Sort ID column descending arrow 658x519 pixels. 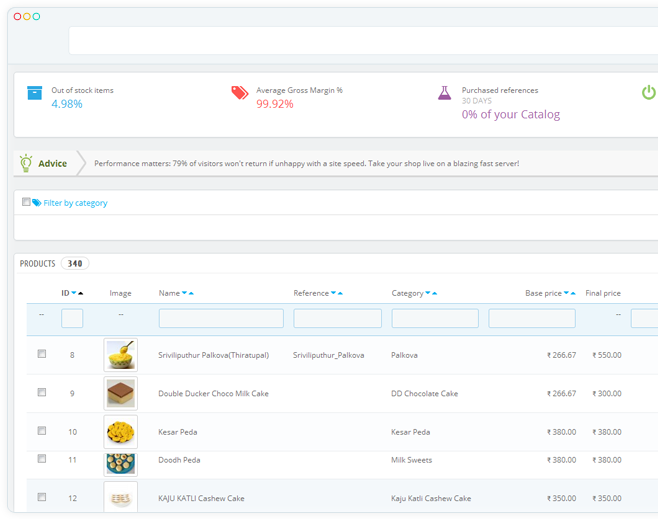tap(74, 293)
